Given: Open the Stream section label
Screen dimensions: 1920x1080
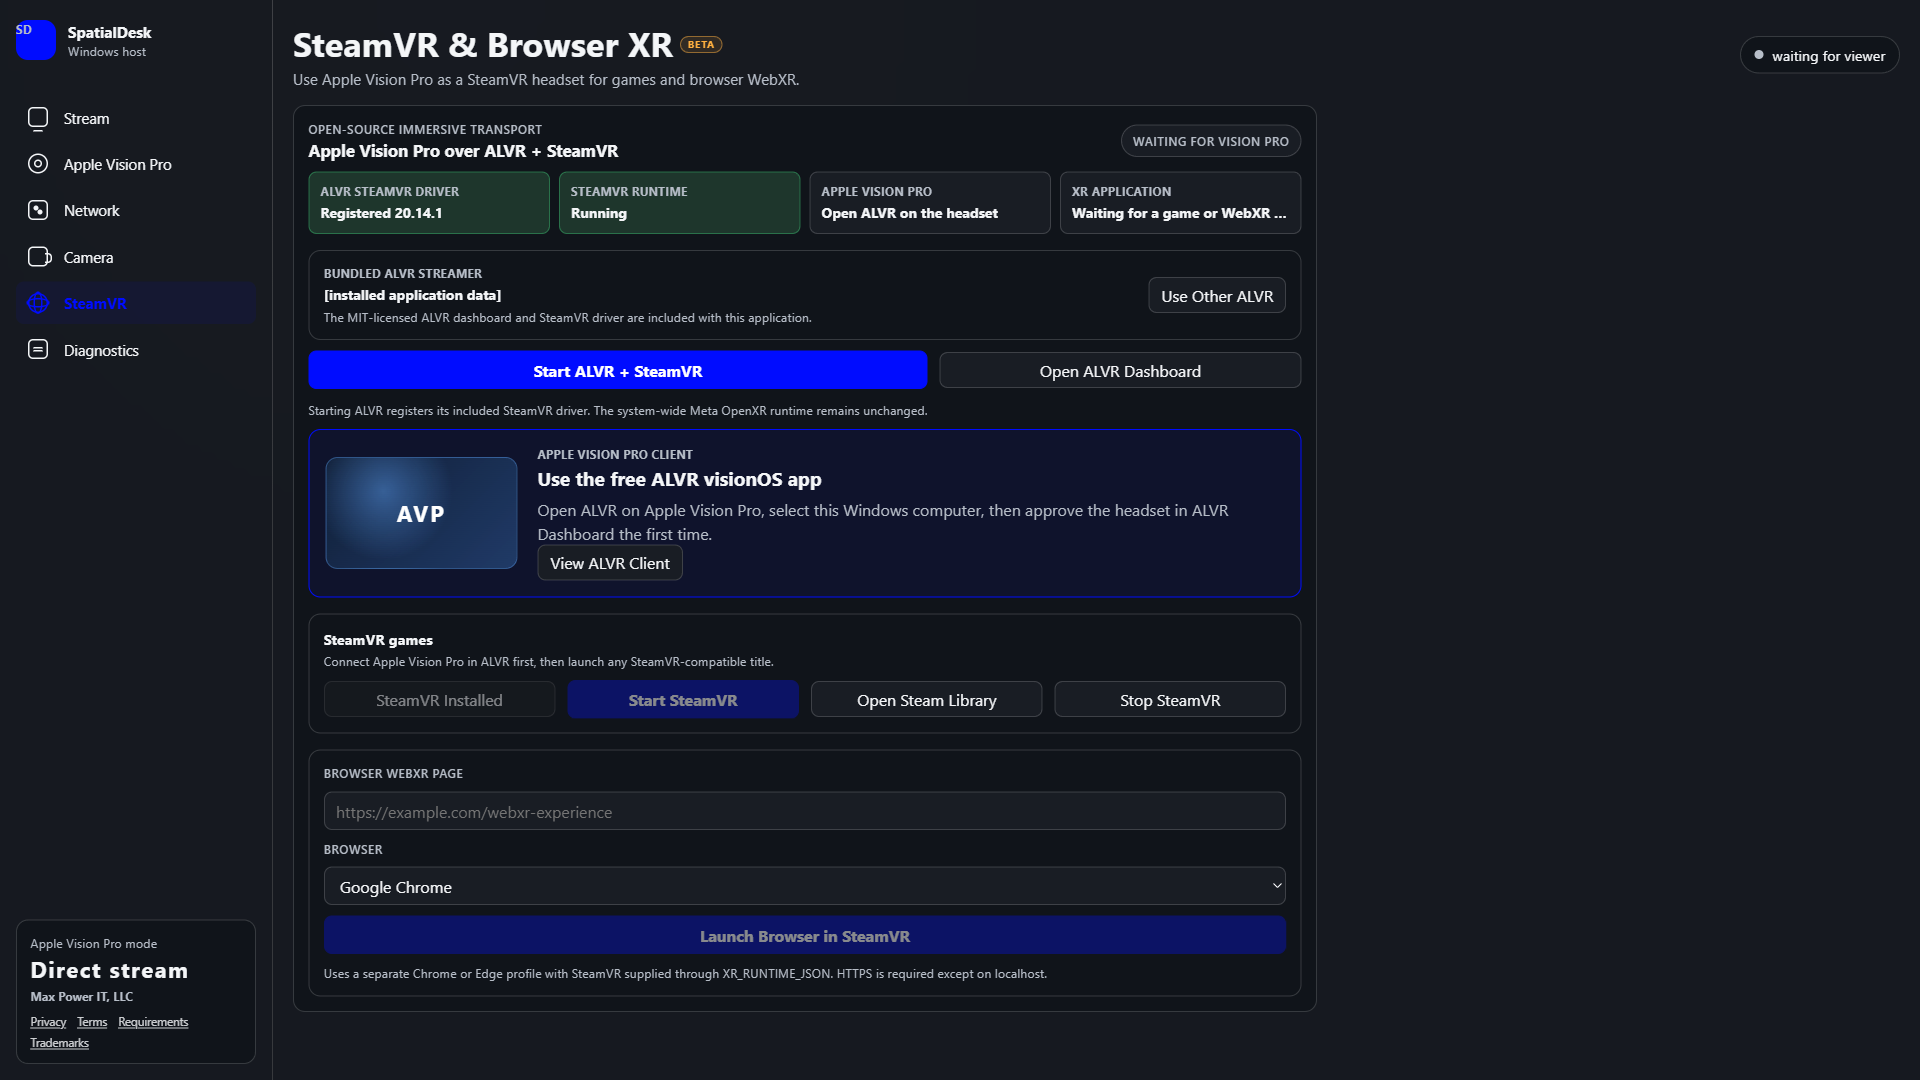Looking at the screenshot, I should coord(87,119).
